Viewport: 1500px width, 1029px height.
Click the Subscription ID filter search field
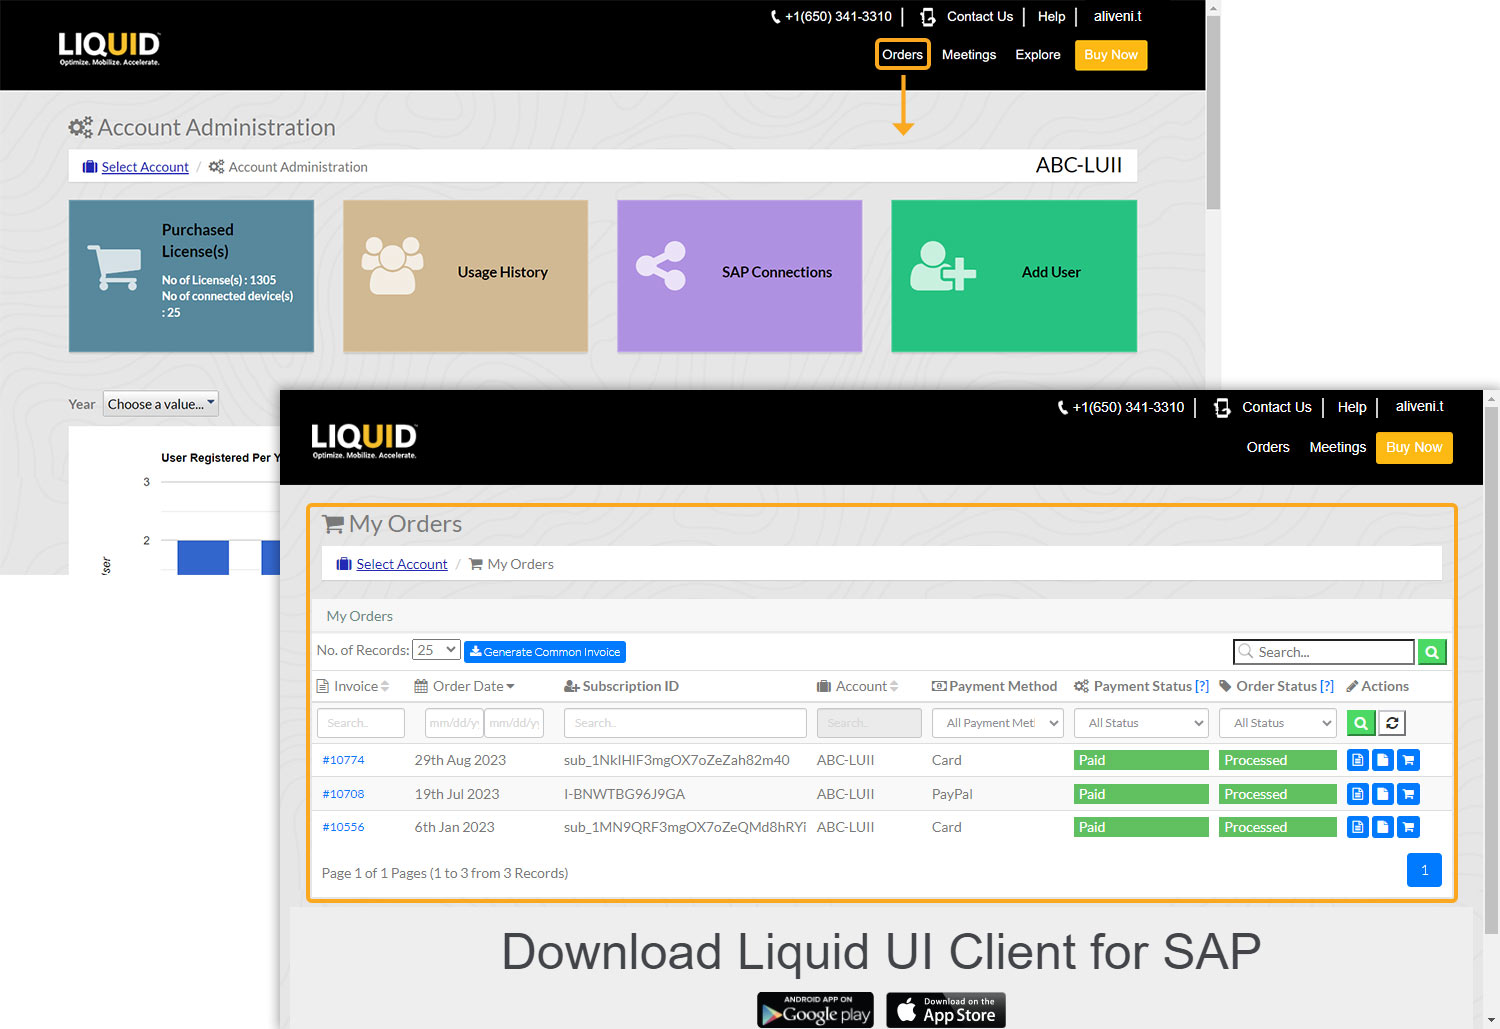tap(685, 723)
